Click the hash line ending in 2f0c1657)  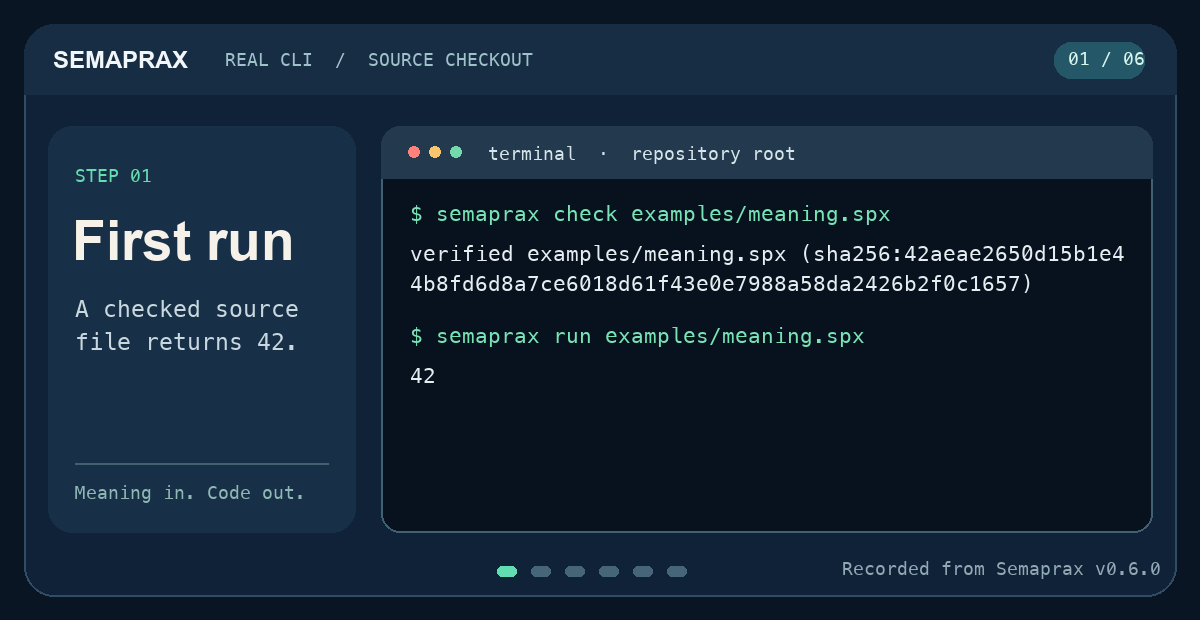click(x=721, y=285)
